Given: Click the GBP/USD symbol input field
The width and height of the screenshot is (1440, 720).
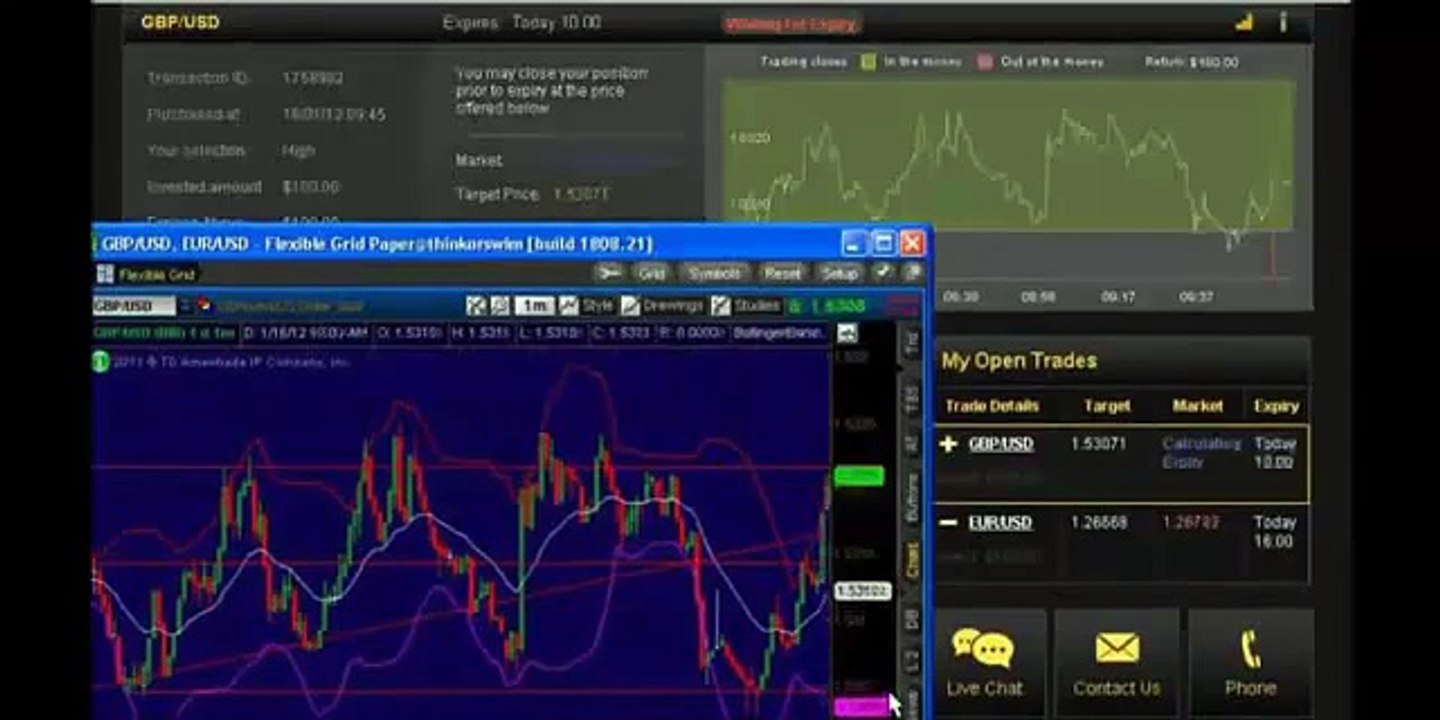Looking at the screenshot, I should 134,305.
